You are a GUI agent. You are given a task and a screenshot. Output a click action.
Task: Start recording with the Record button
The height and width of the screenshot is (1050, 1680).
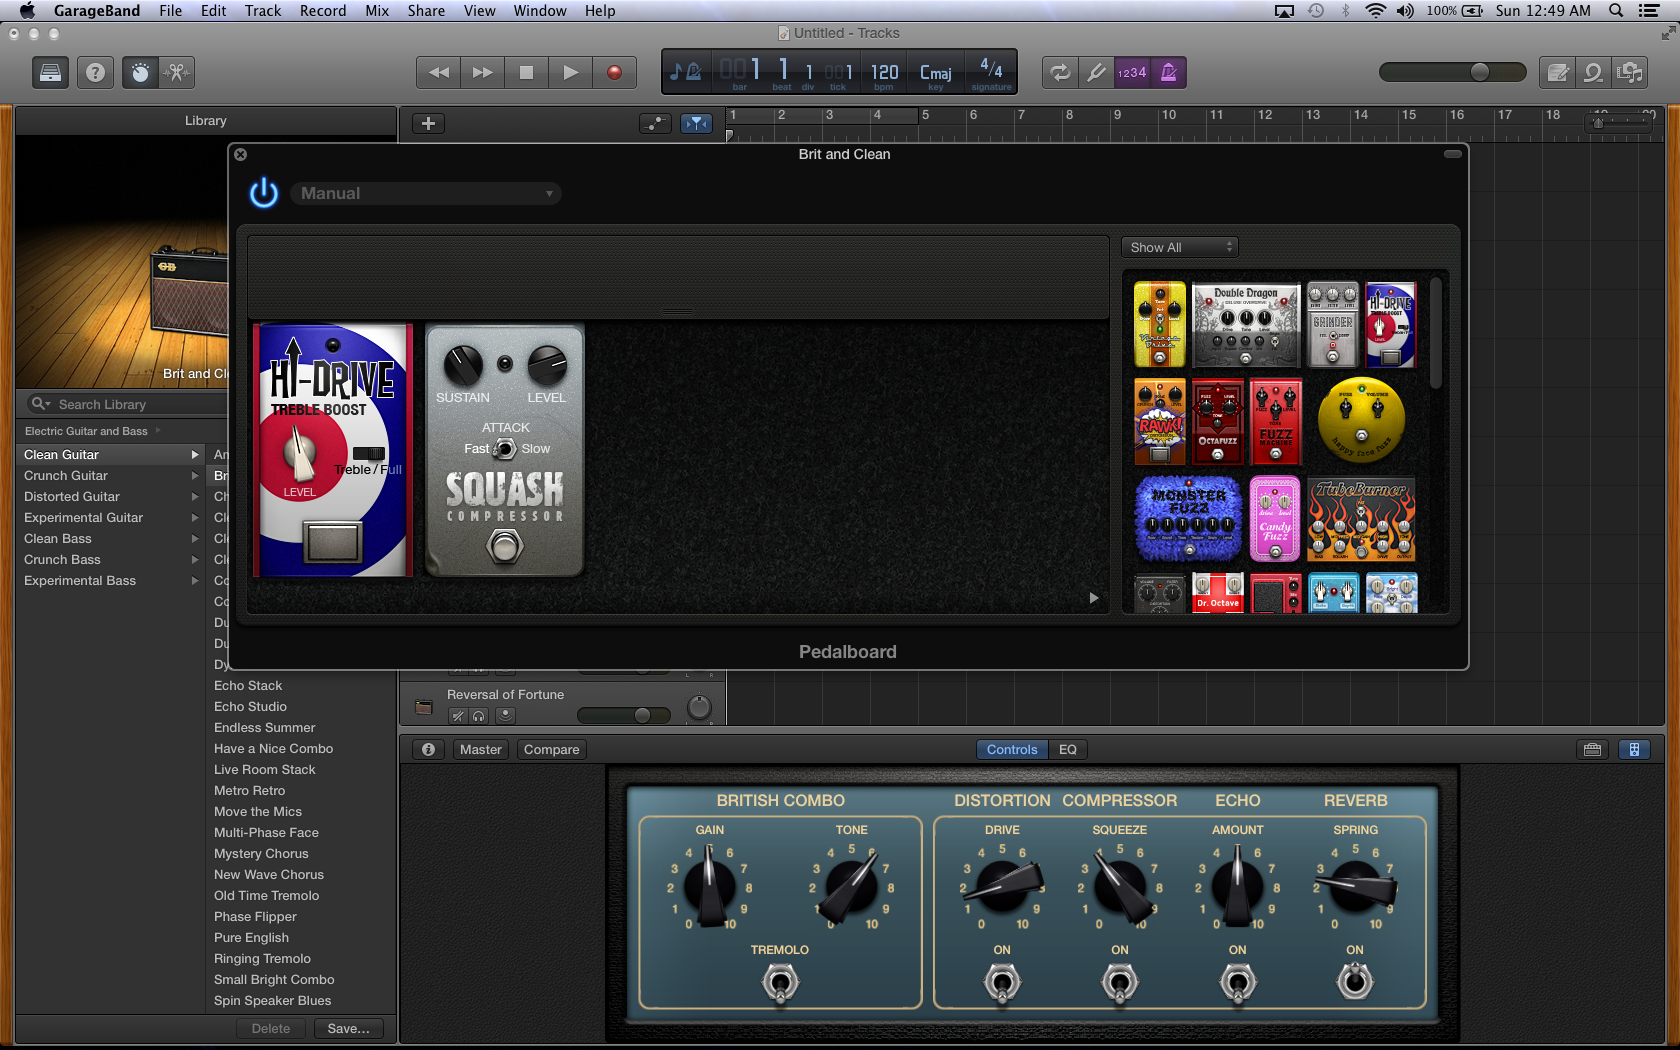[614, 72]
